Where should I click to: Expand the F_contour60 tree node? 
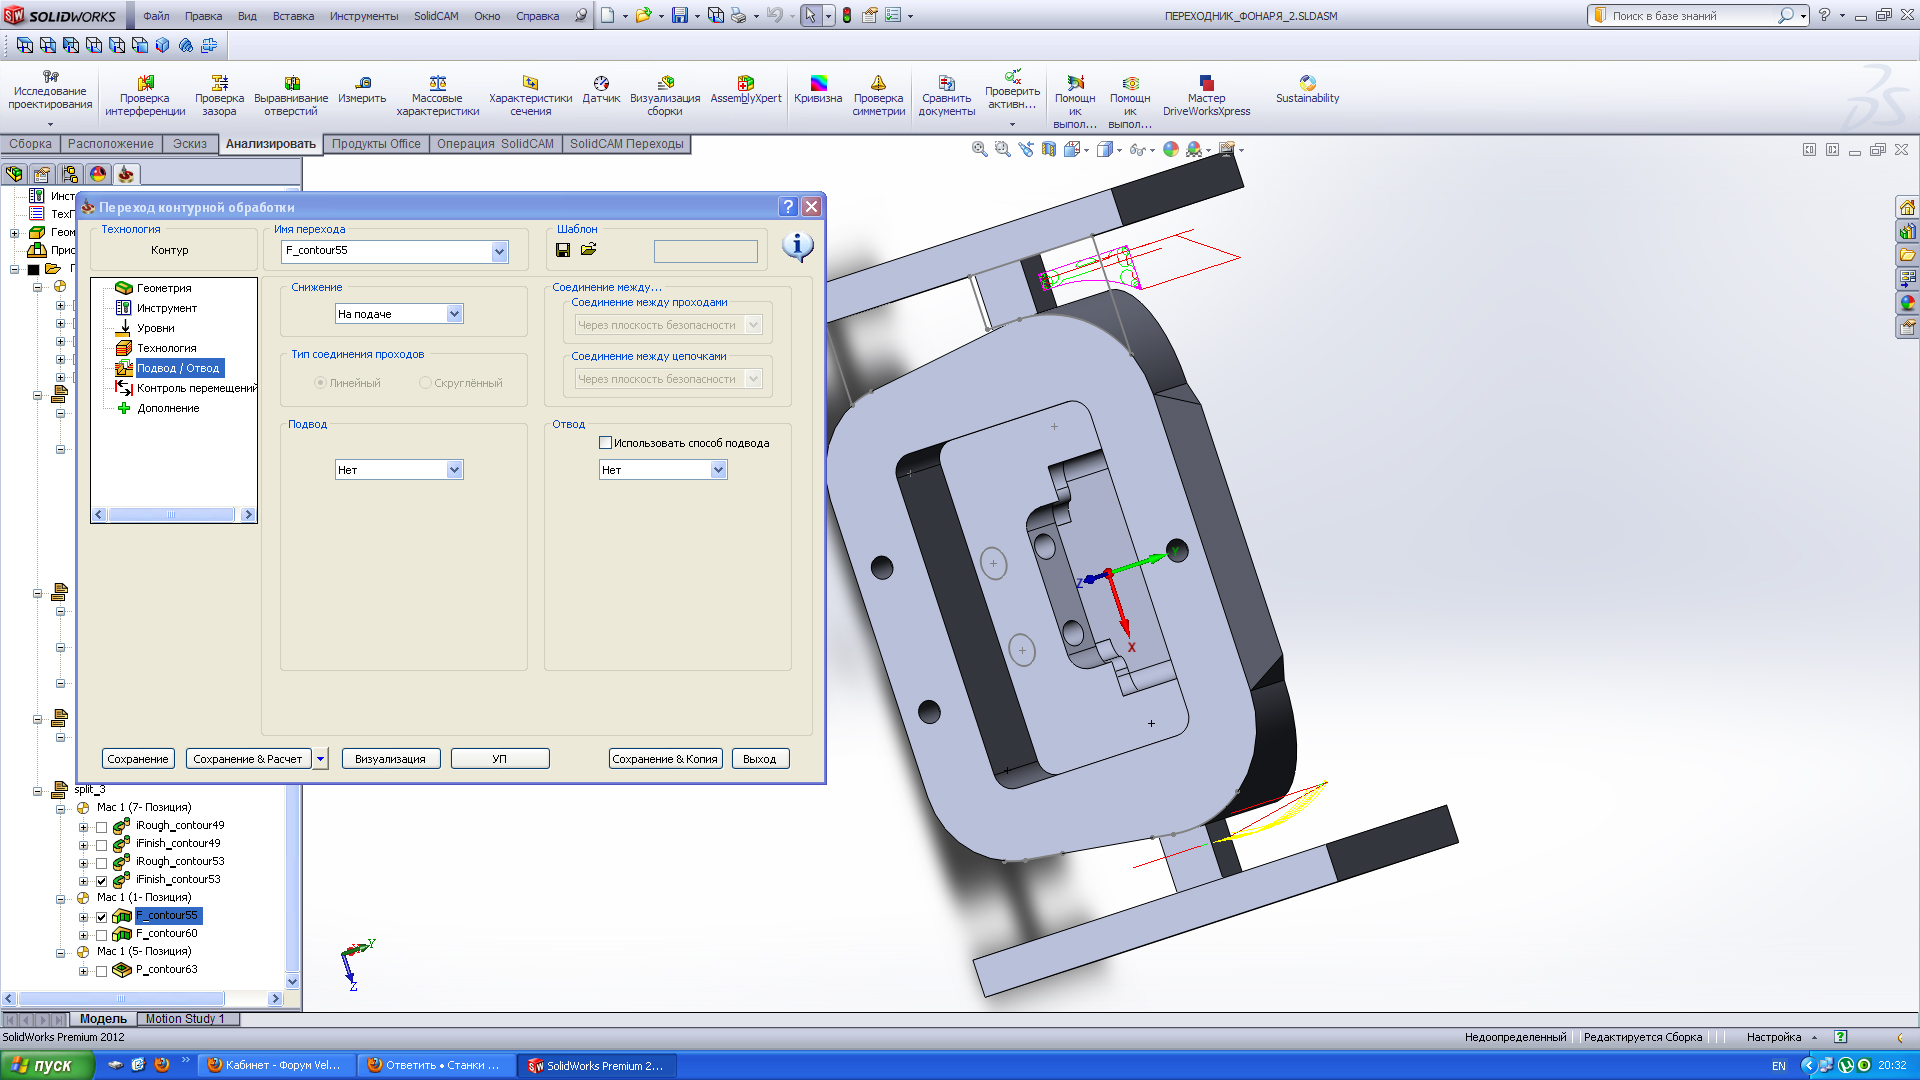[x=84, y=934]
